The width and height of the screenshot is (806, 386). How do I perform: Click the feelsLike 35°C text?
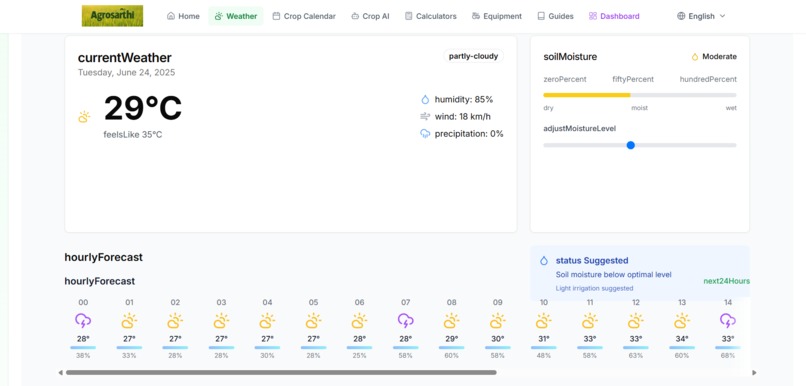(x=133, y=135)
